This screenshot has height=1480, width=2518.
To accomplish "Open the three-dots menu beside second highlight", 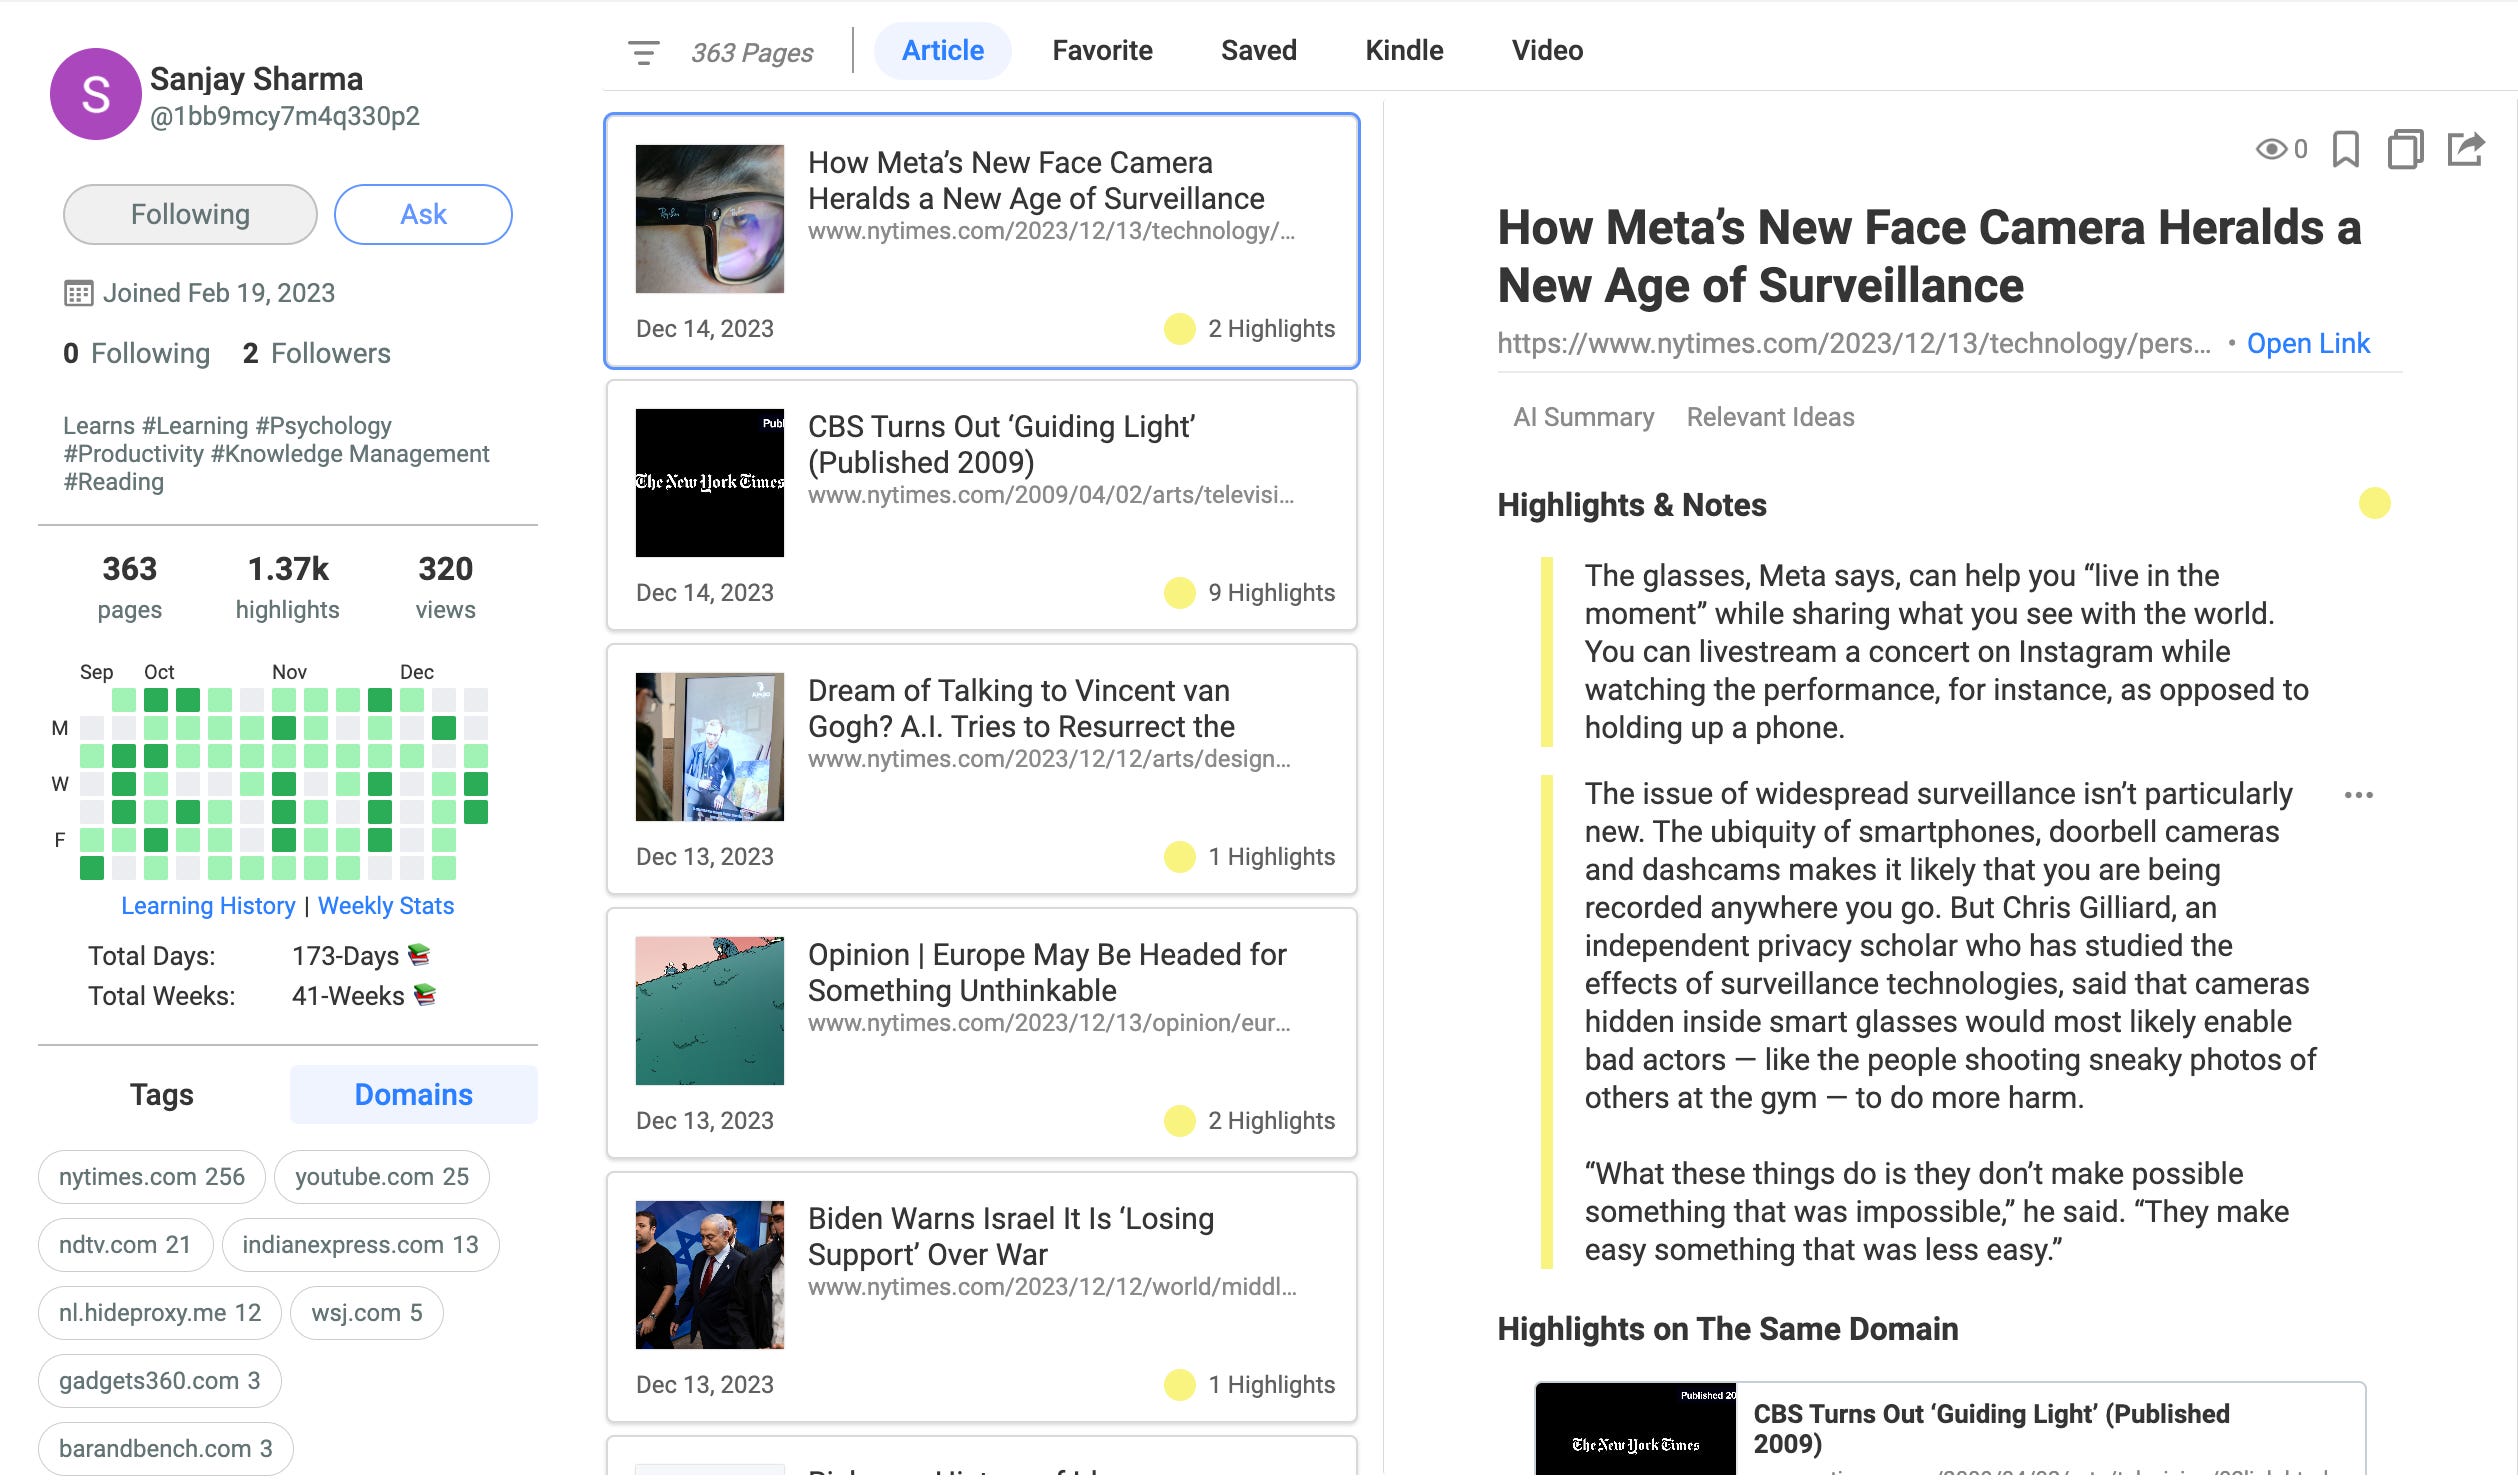I will 2359,796.
